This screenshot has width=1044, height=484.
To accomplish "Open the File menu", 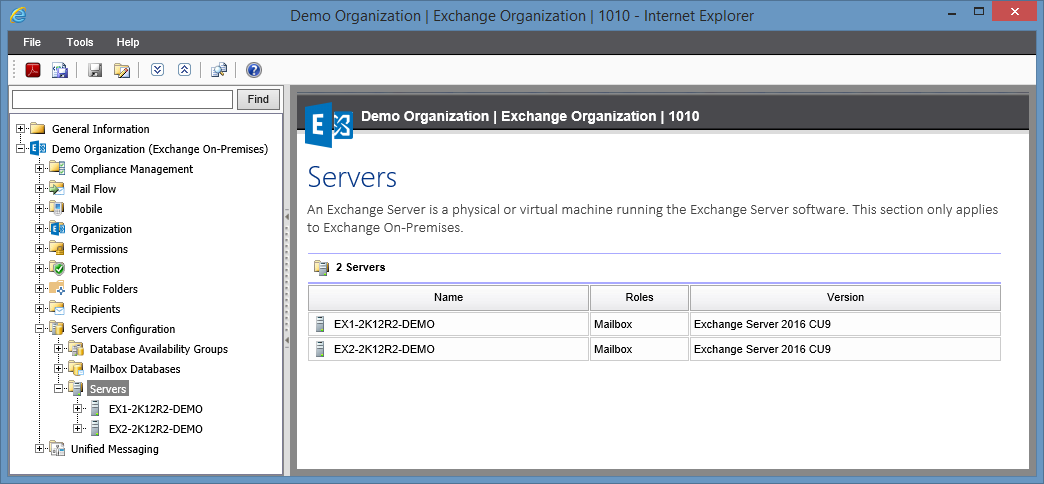I will pyautogui.click(x=32, y=42).
